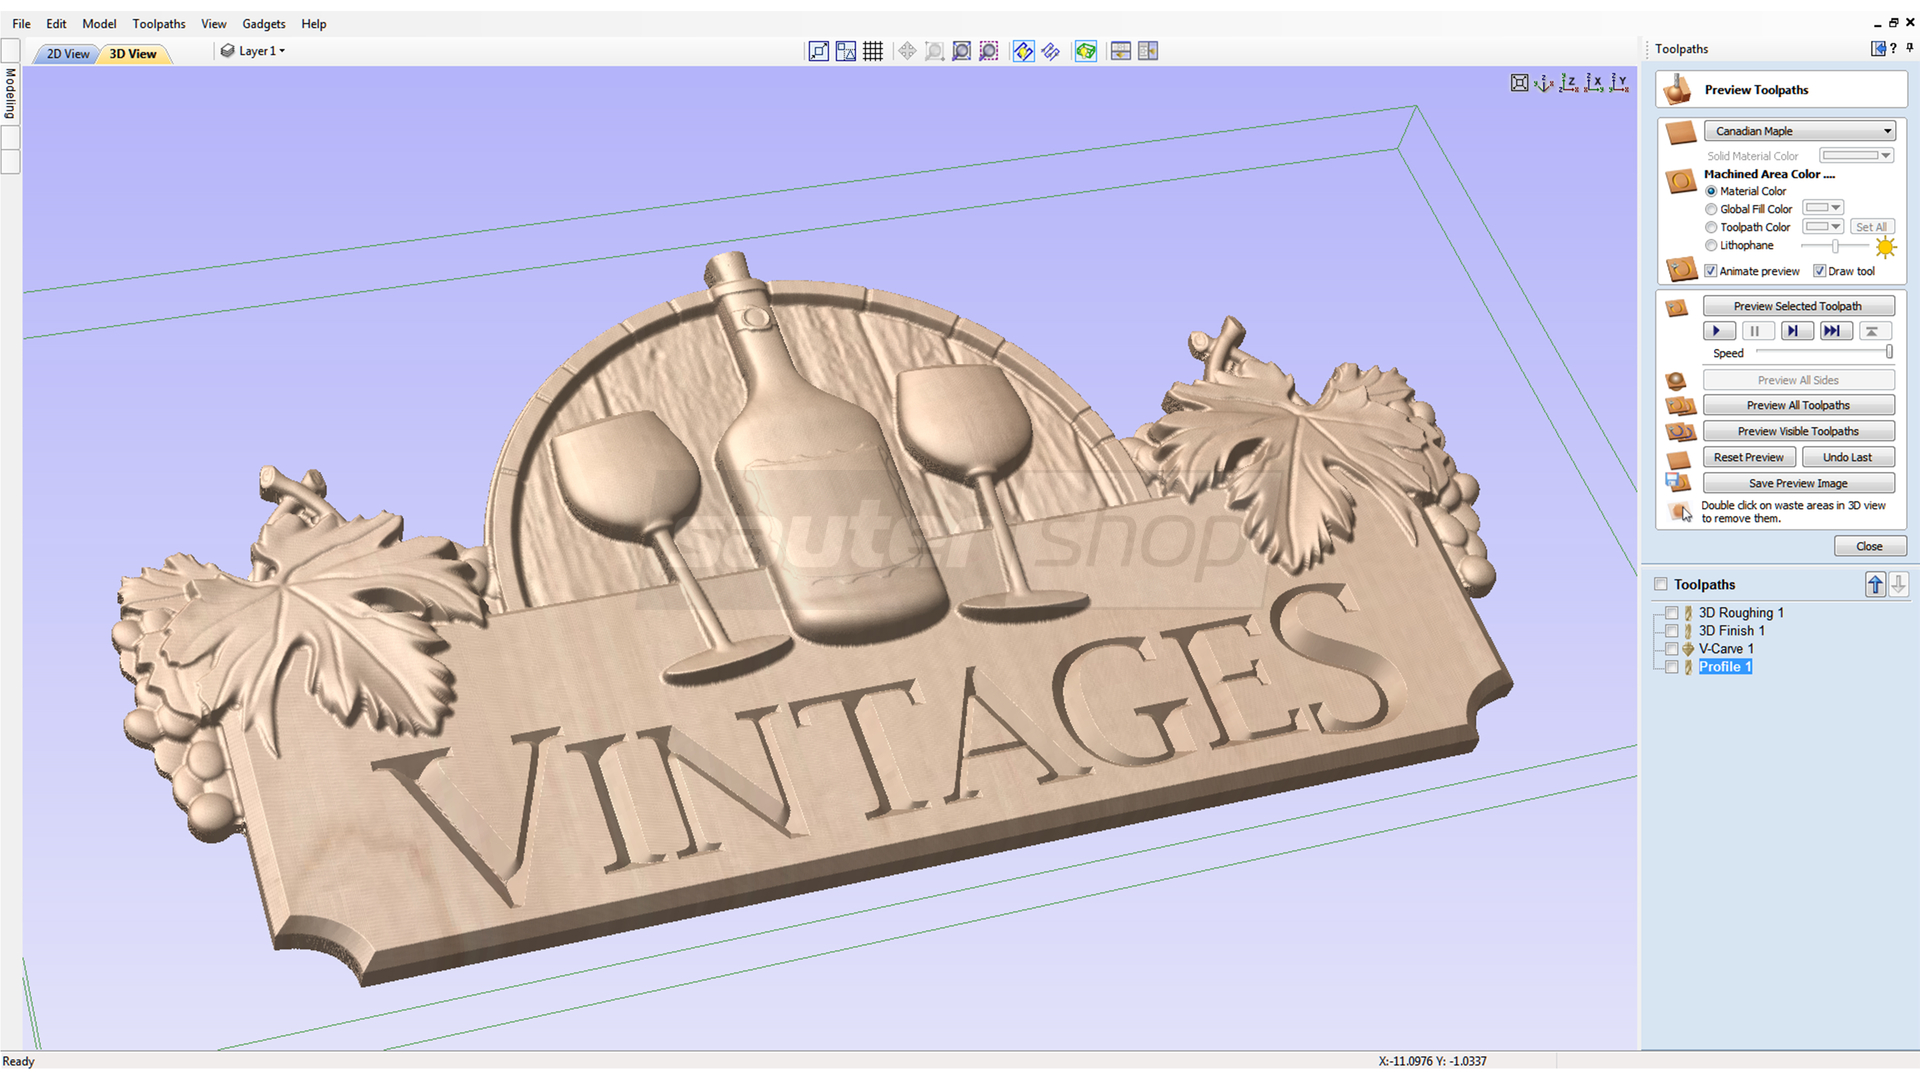The width and height of the screenshot is (1920, 1080).
Task: Click the Reset Preview button
Action: pos(1749,456)
